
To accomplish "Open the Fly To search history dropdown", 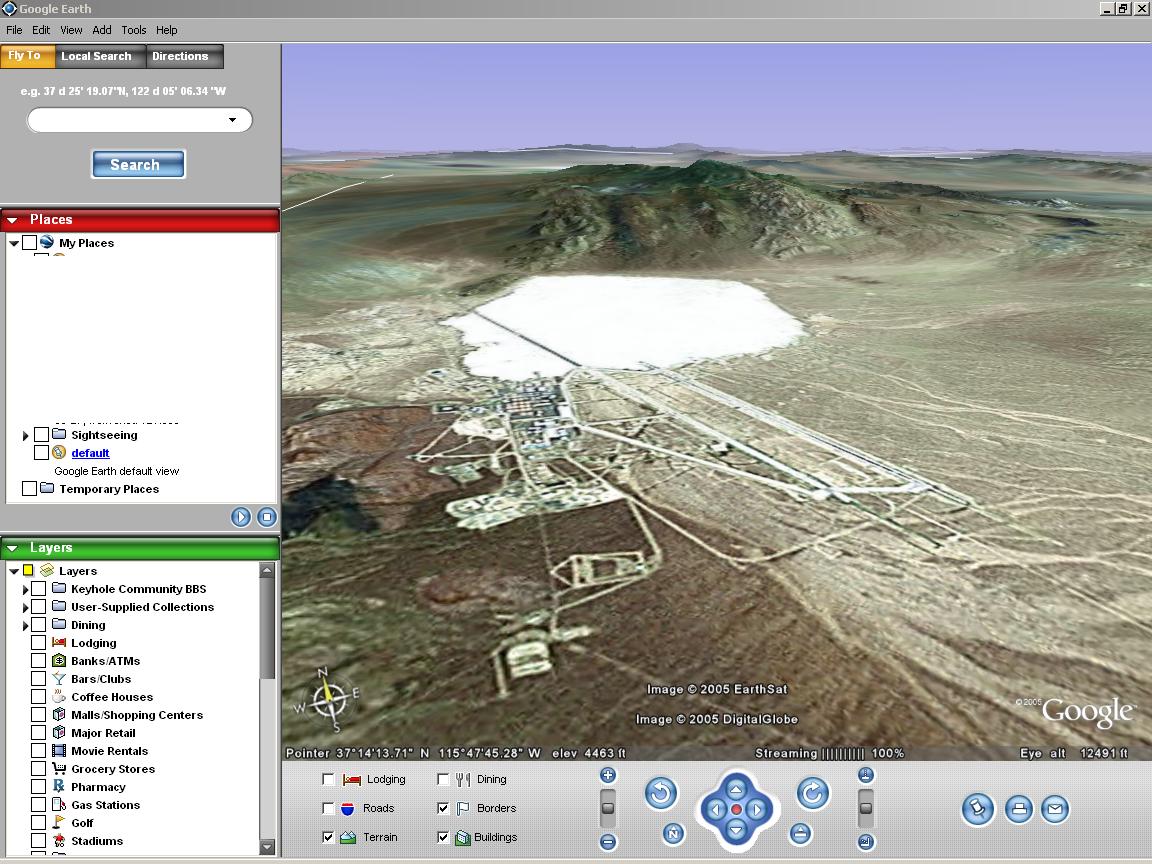I will [x=233, y=120].
